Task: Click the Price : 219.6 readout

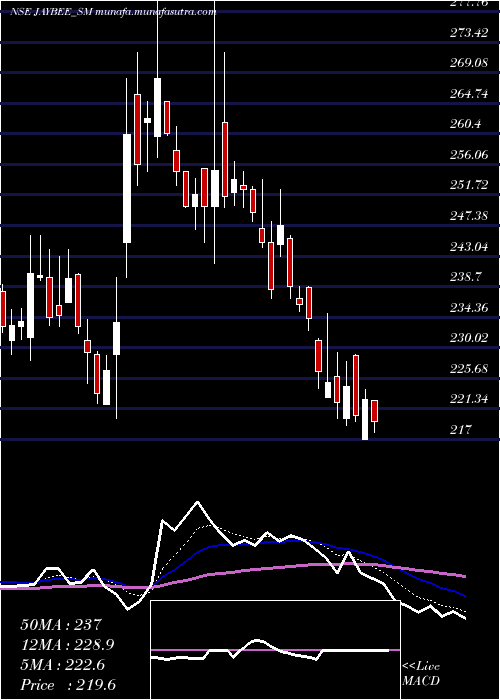Action: (68, 685)
